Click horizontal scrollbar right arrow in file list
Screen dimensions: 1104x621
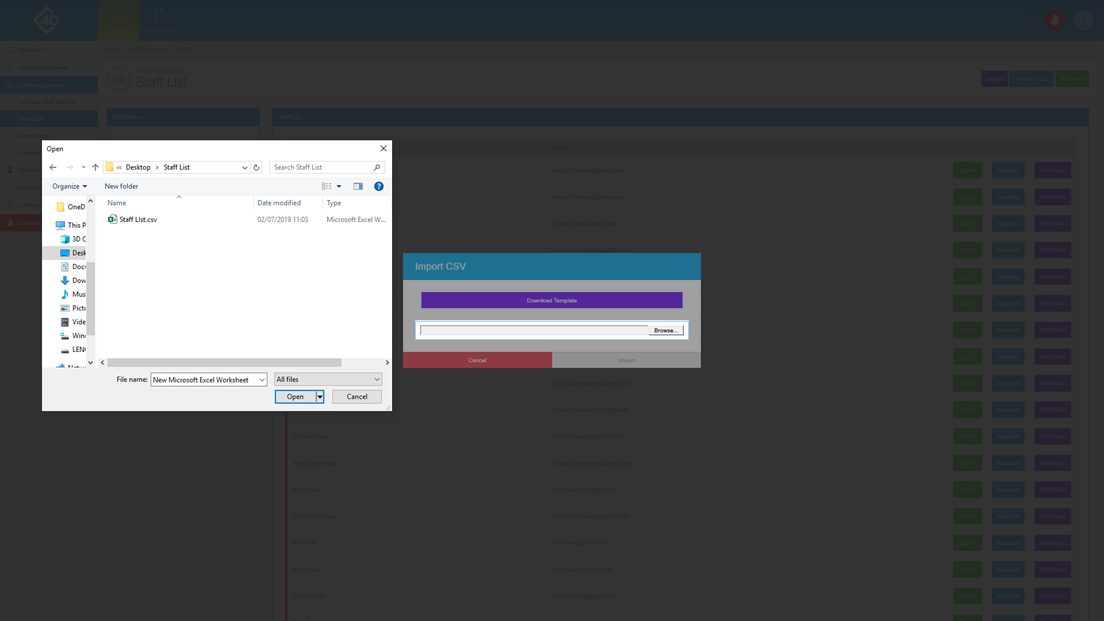click(387, 363)
